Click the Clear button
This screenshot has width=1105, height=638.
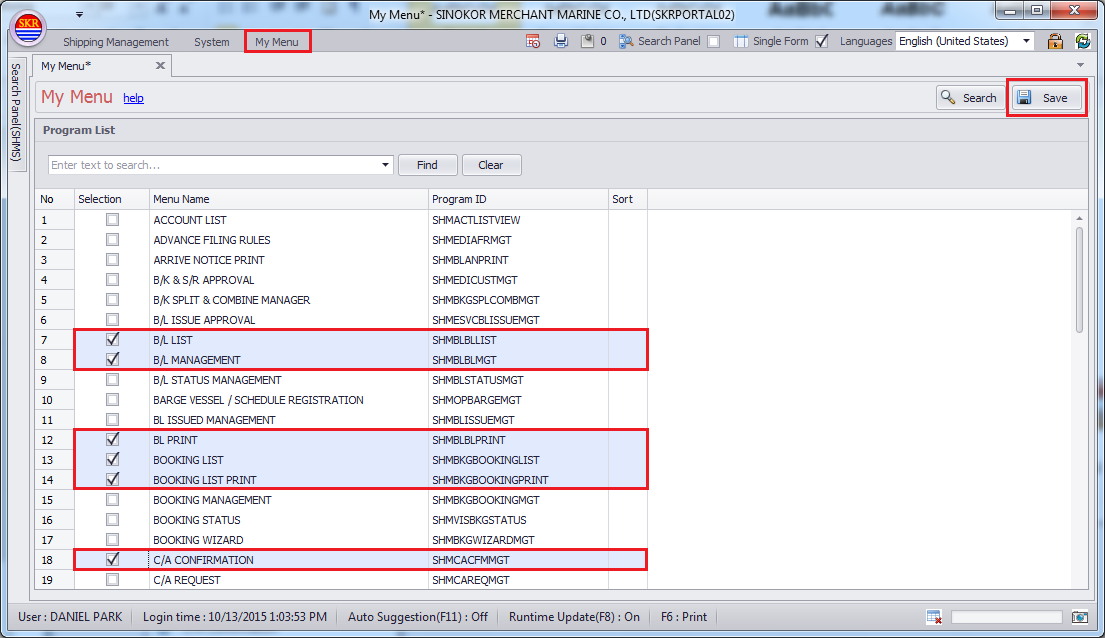[x=491, y=165]
